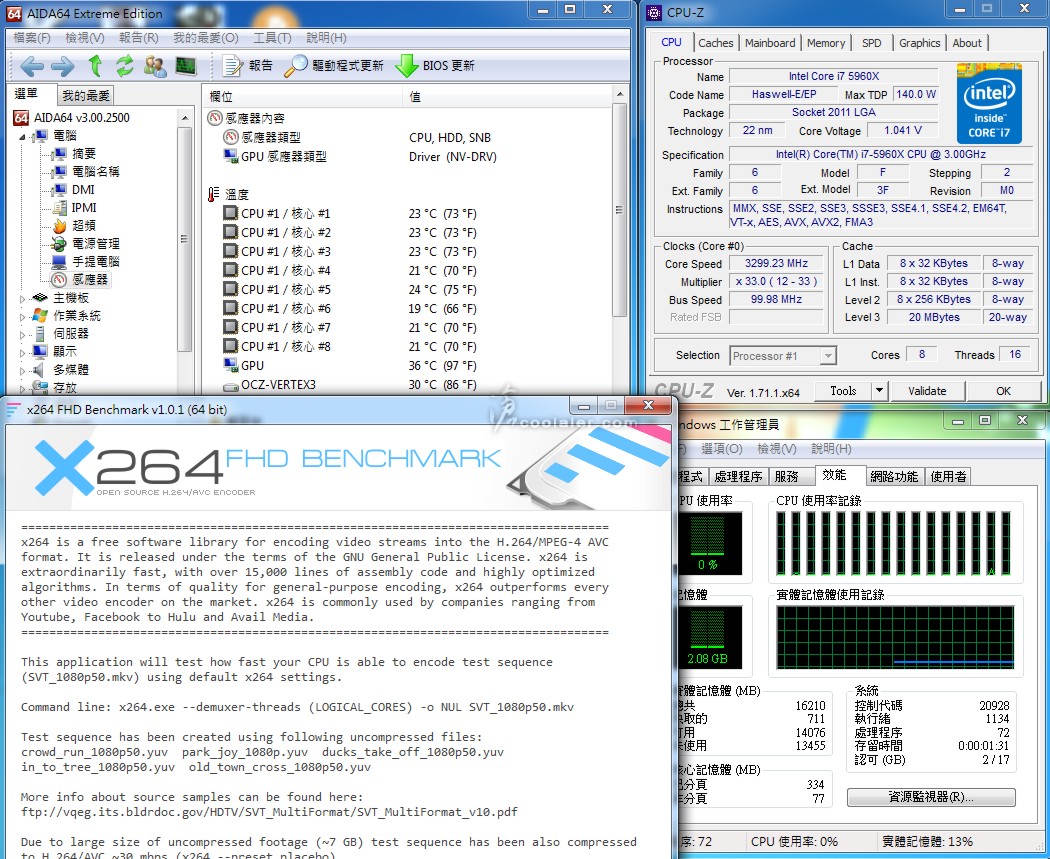Expand the 顯示 tree node

click(22, 352)
